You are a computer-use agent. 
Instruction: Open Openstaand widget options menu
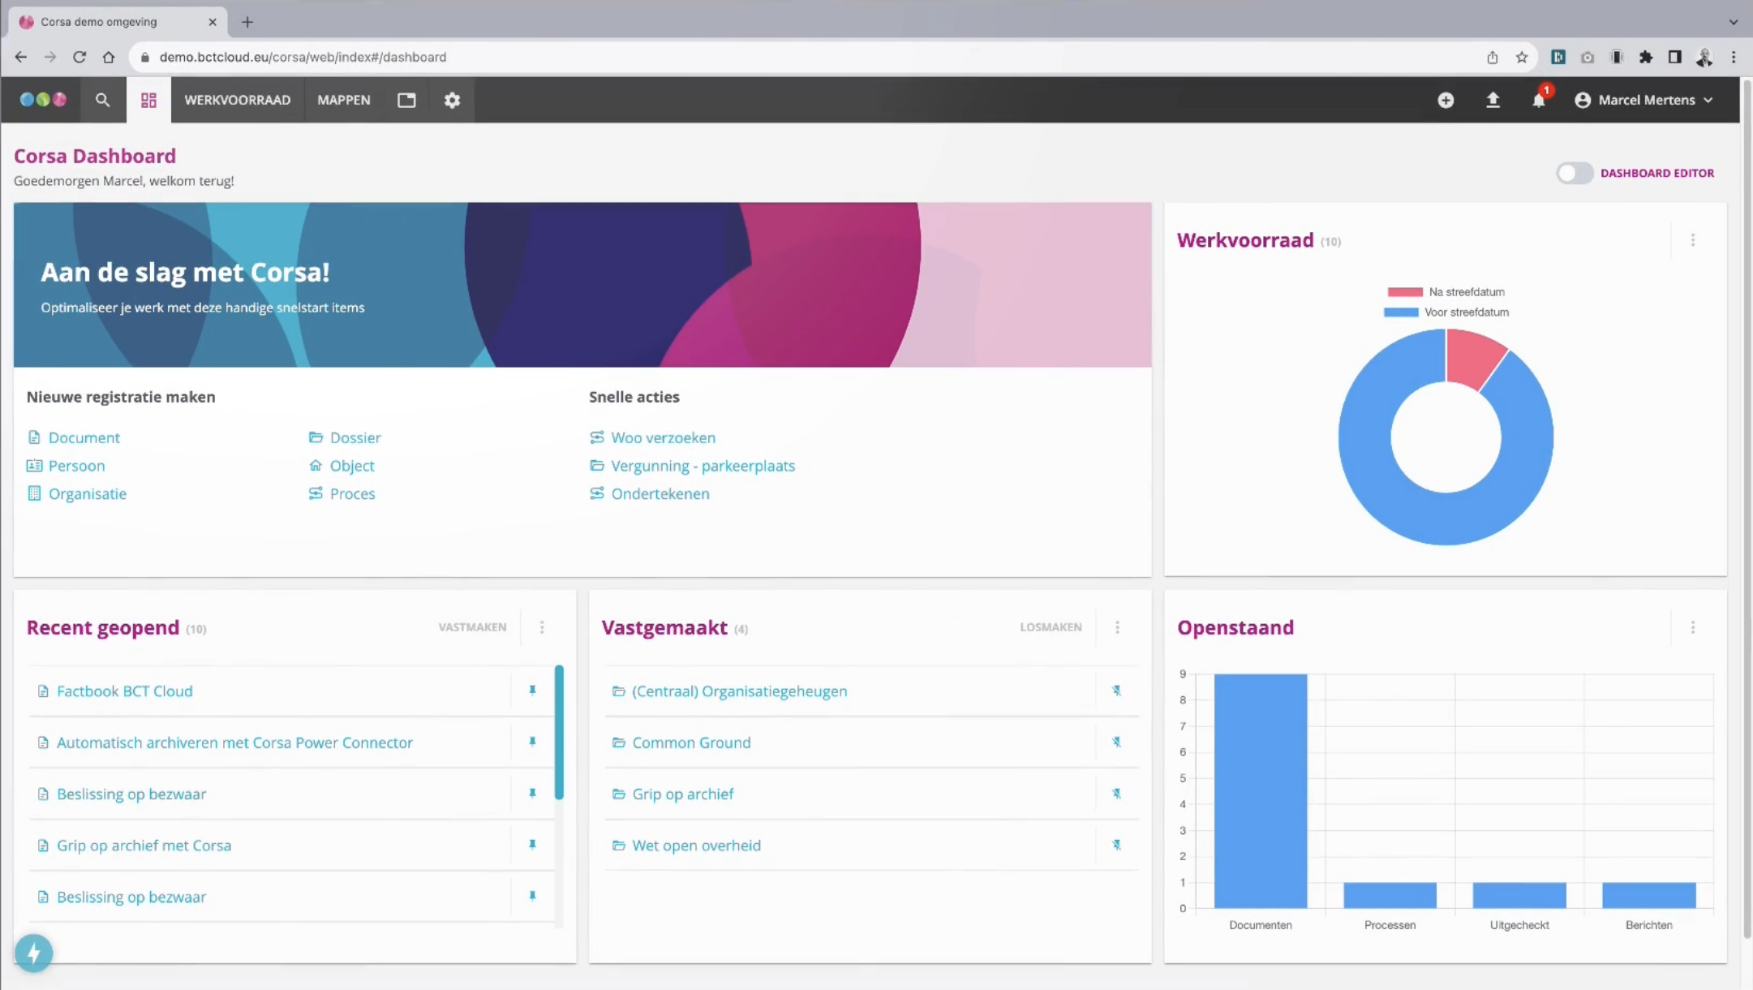[x=1693, y=627]
